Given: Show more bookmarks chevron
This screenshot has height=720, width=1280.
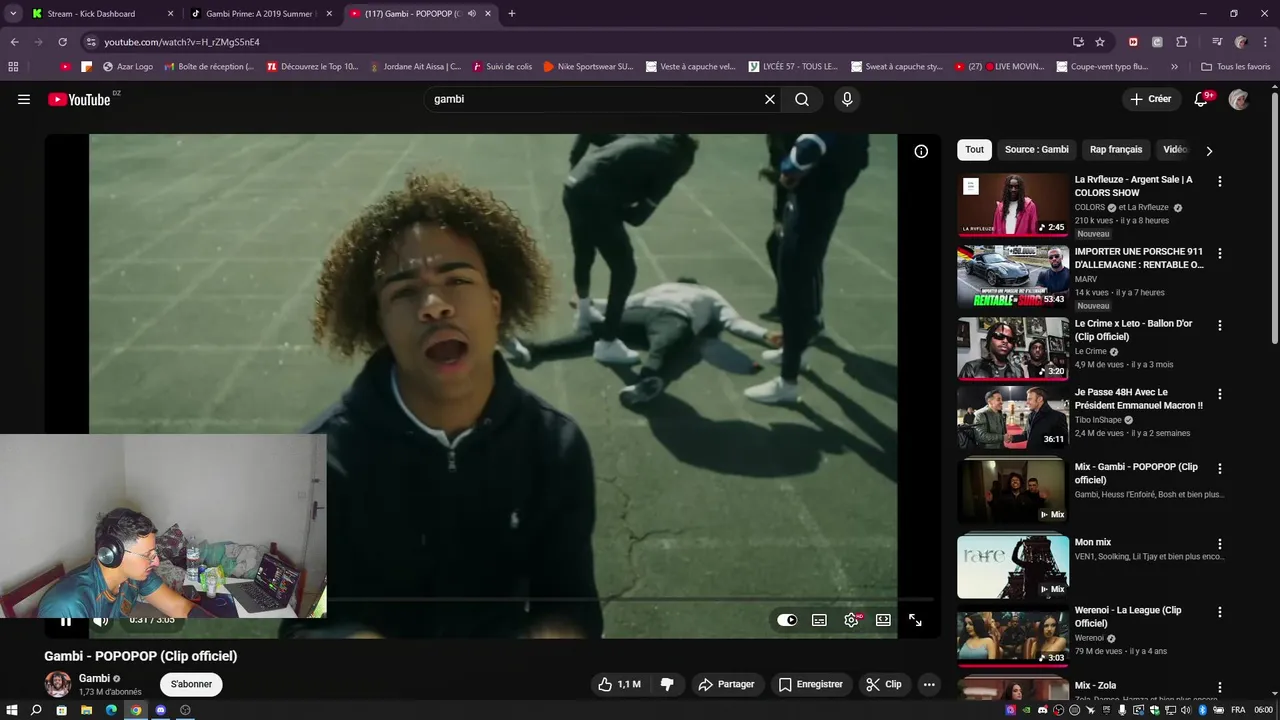Looking at the screenshot, I should tap(1174, 67).
